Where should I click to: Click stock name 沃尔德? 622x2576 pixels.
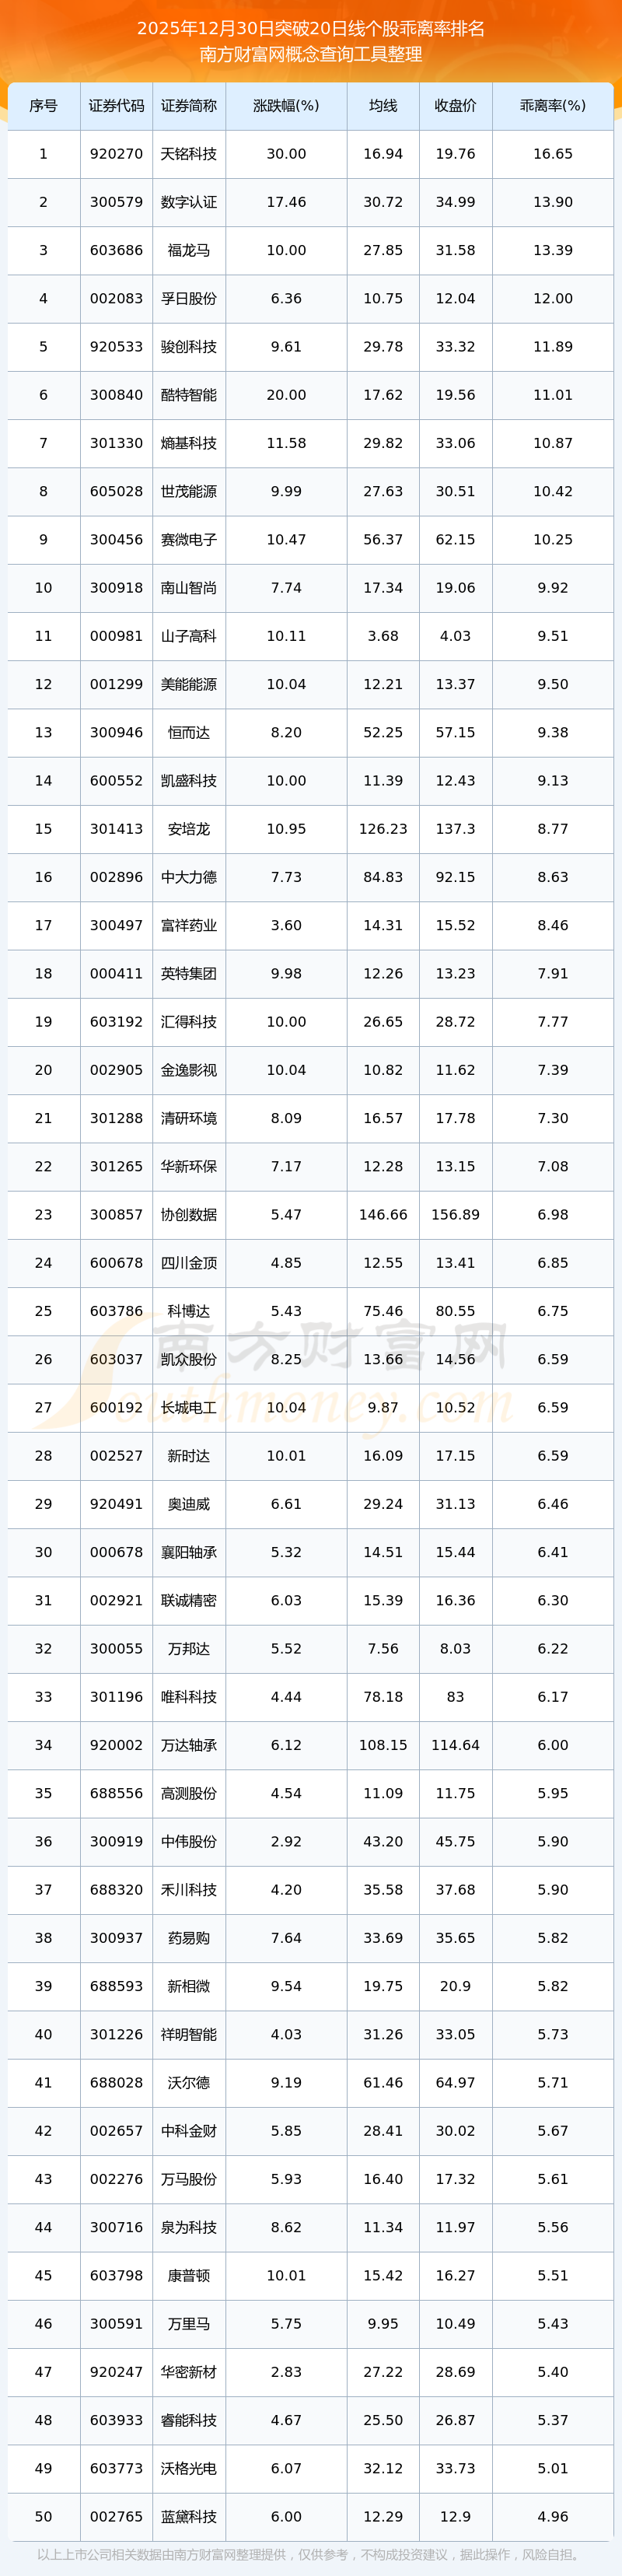tap(189, 2082)
